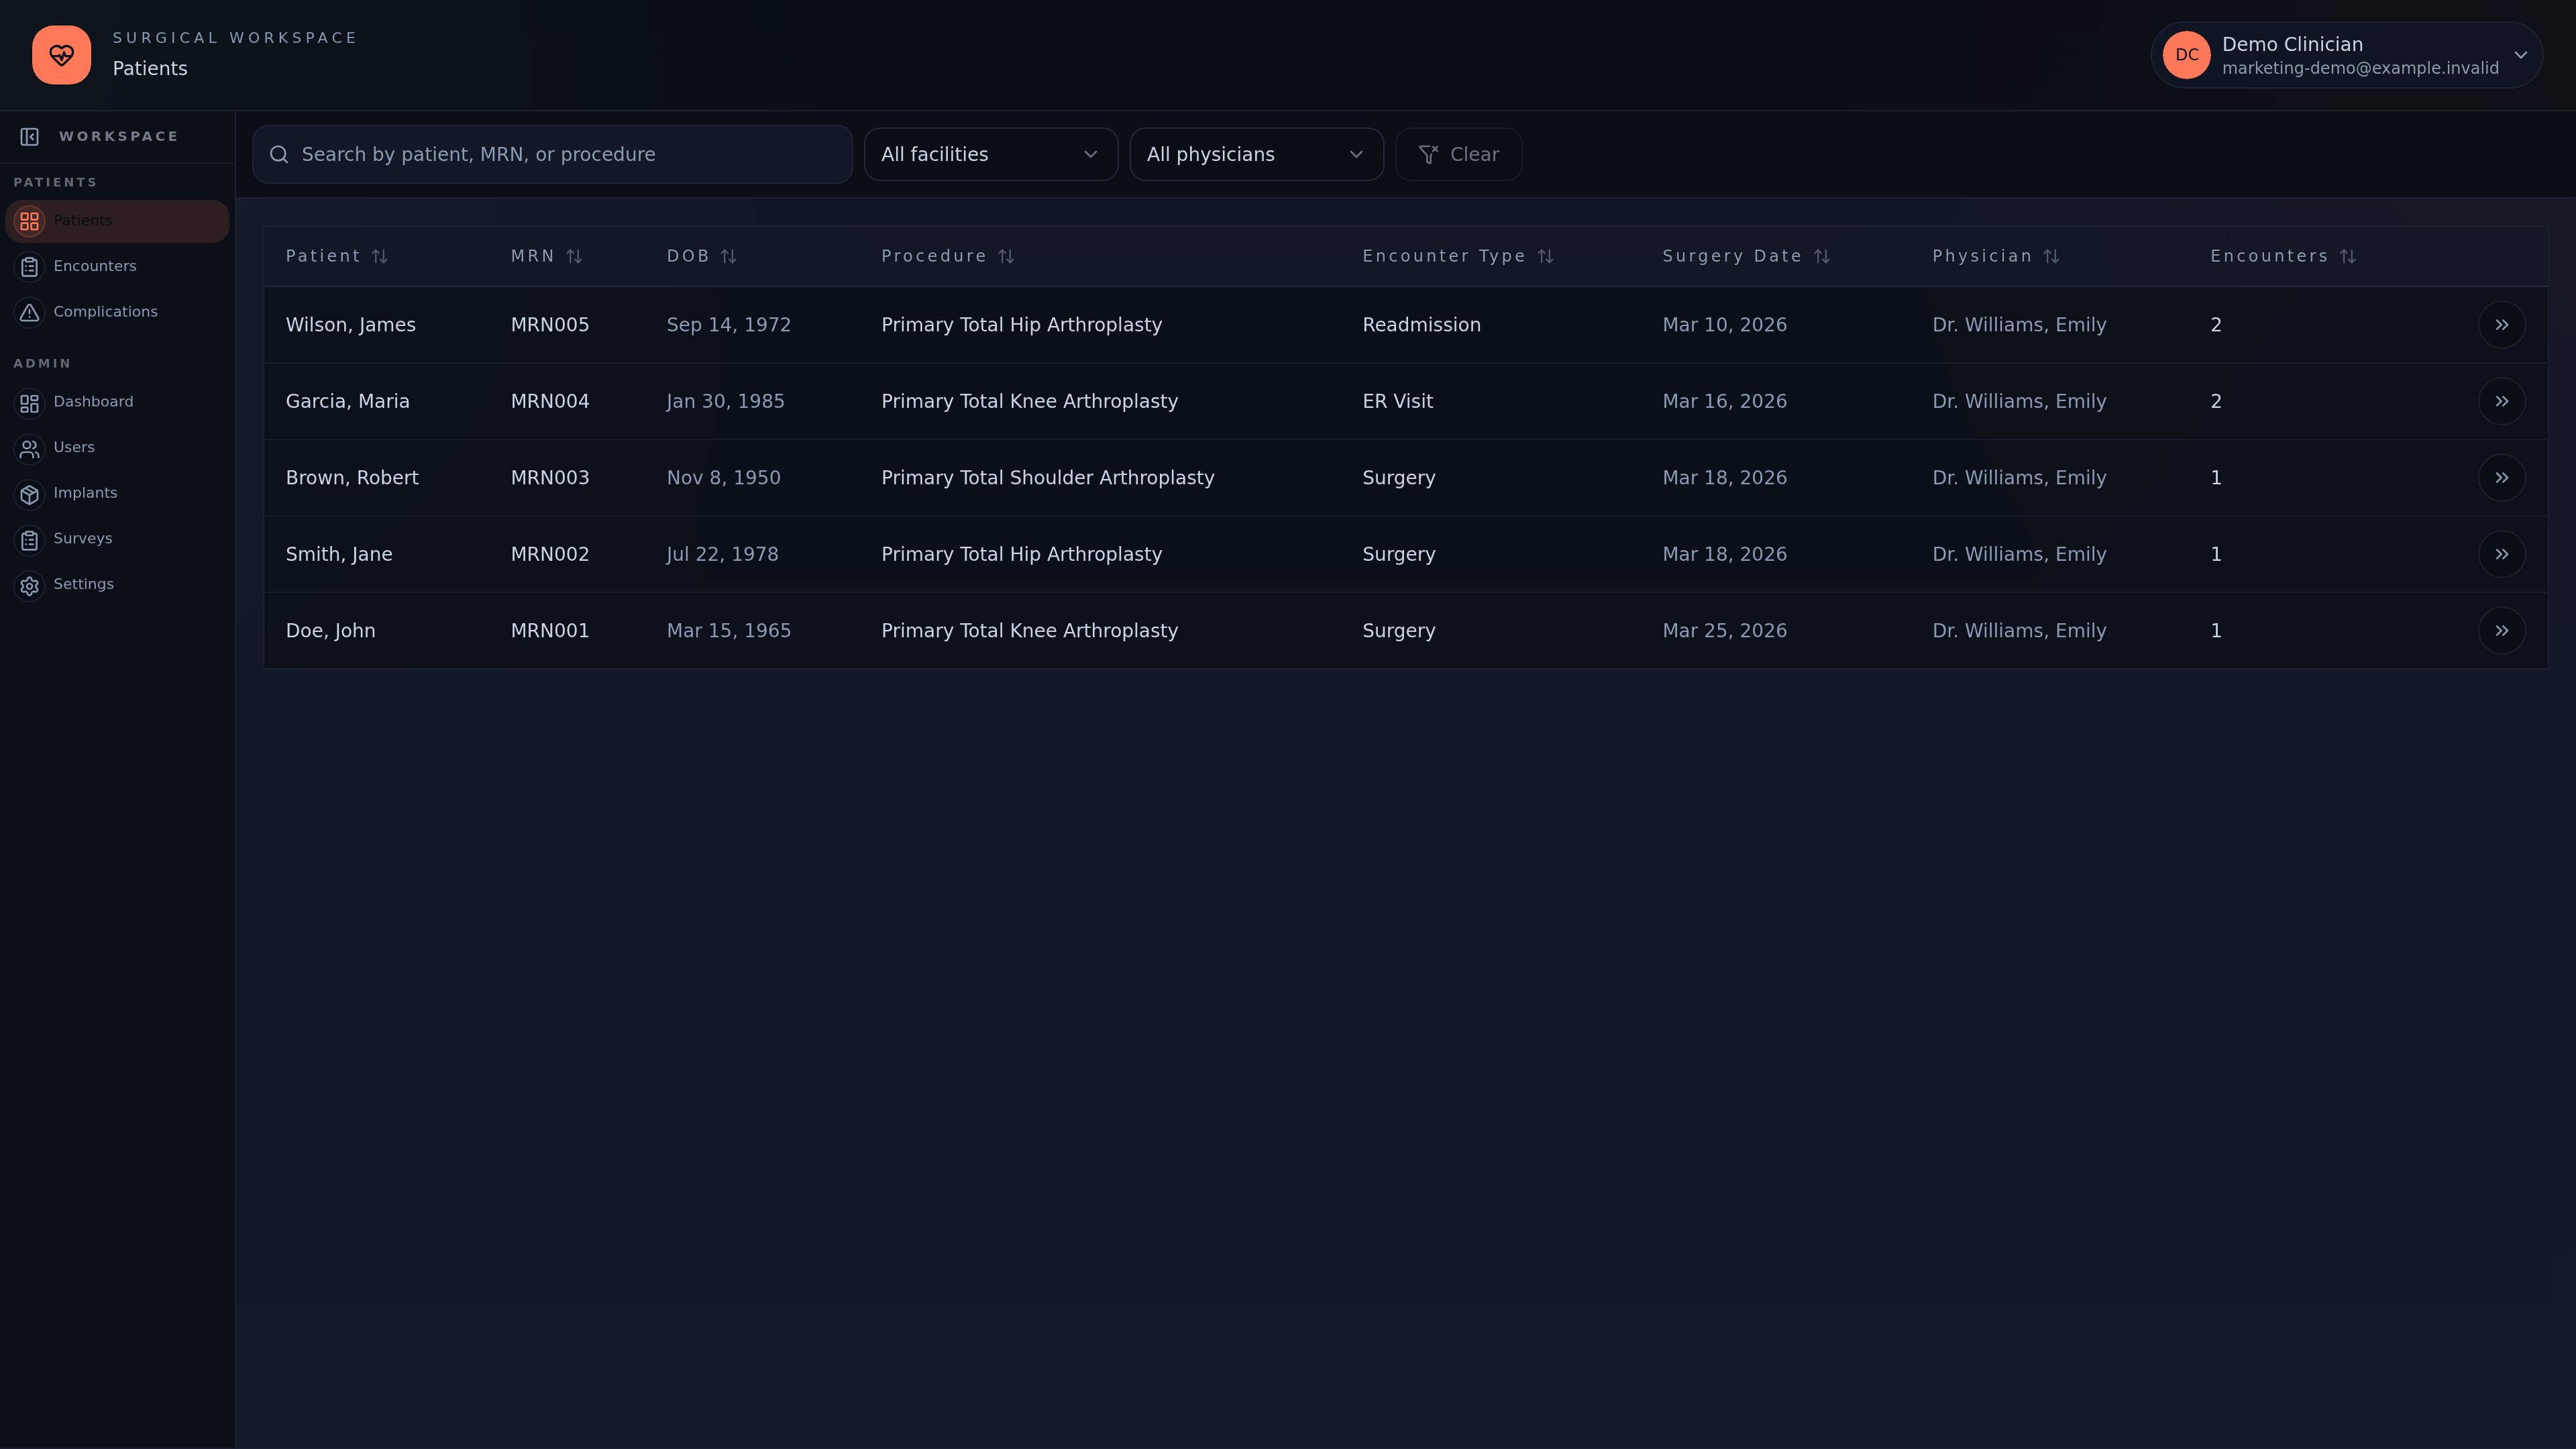This screenshot has width=2576, height=1449.
Task: Sort by Physician column arrows
Action: pyautogui.click(x=2052, y=257)
